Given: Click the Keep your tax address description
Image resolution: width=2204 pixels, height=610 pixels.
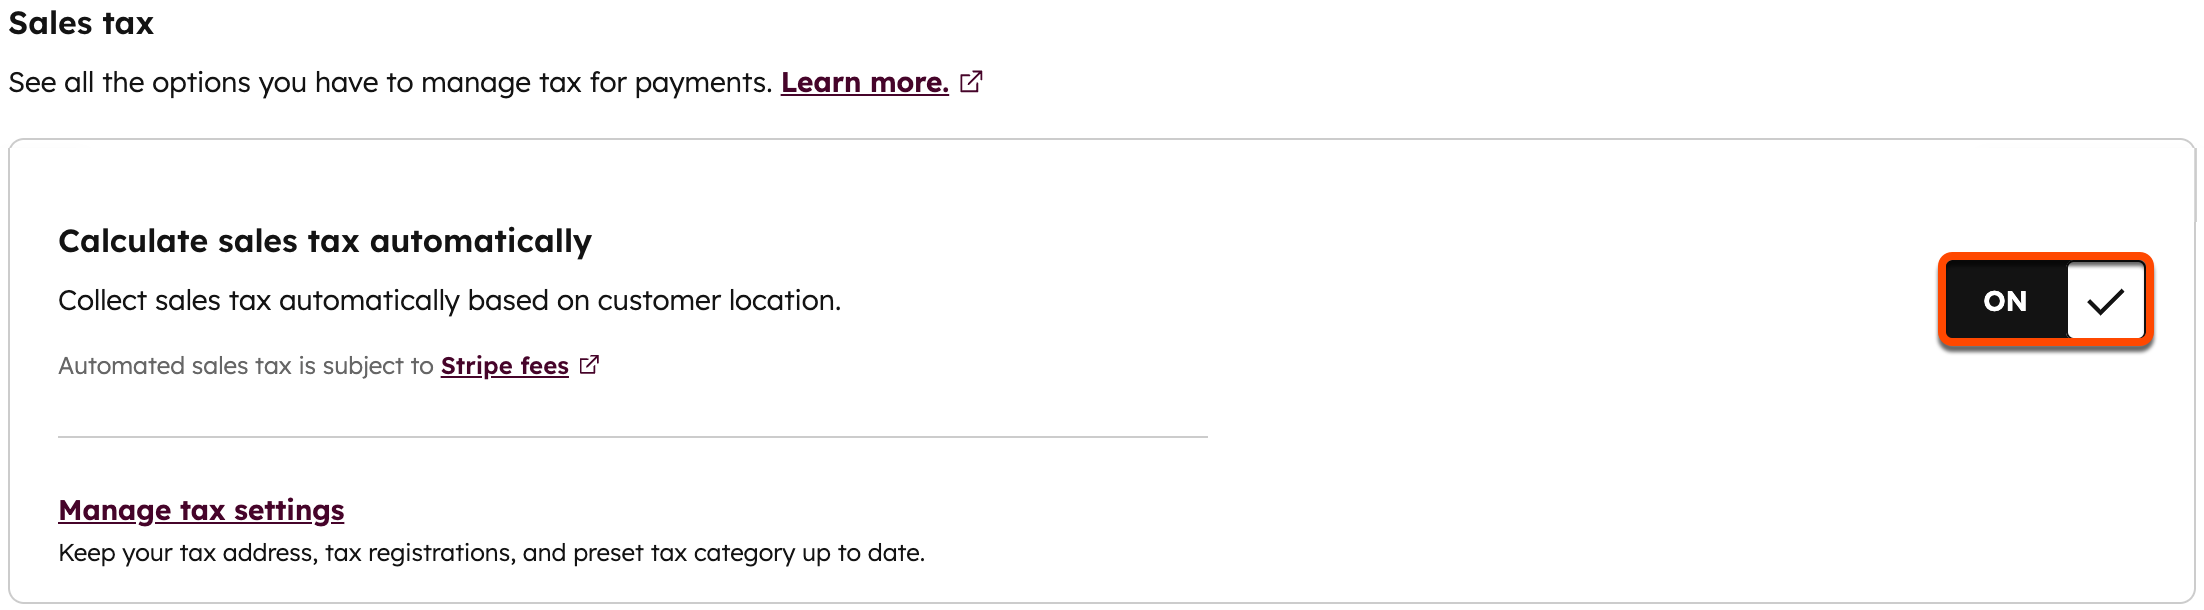Looking at the screenshot, I should [491, 553].
